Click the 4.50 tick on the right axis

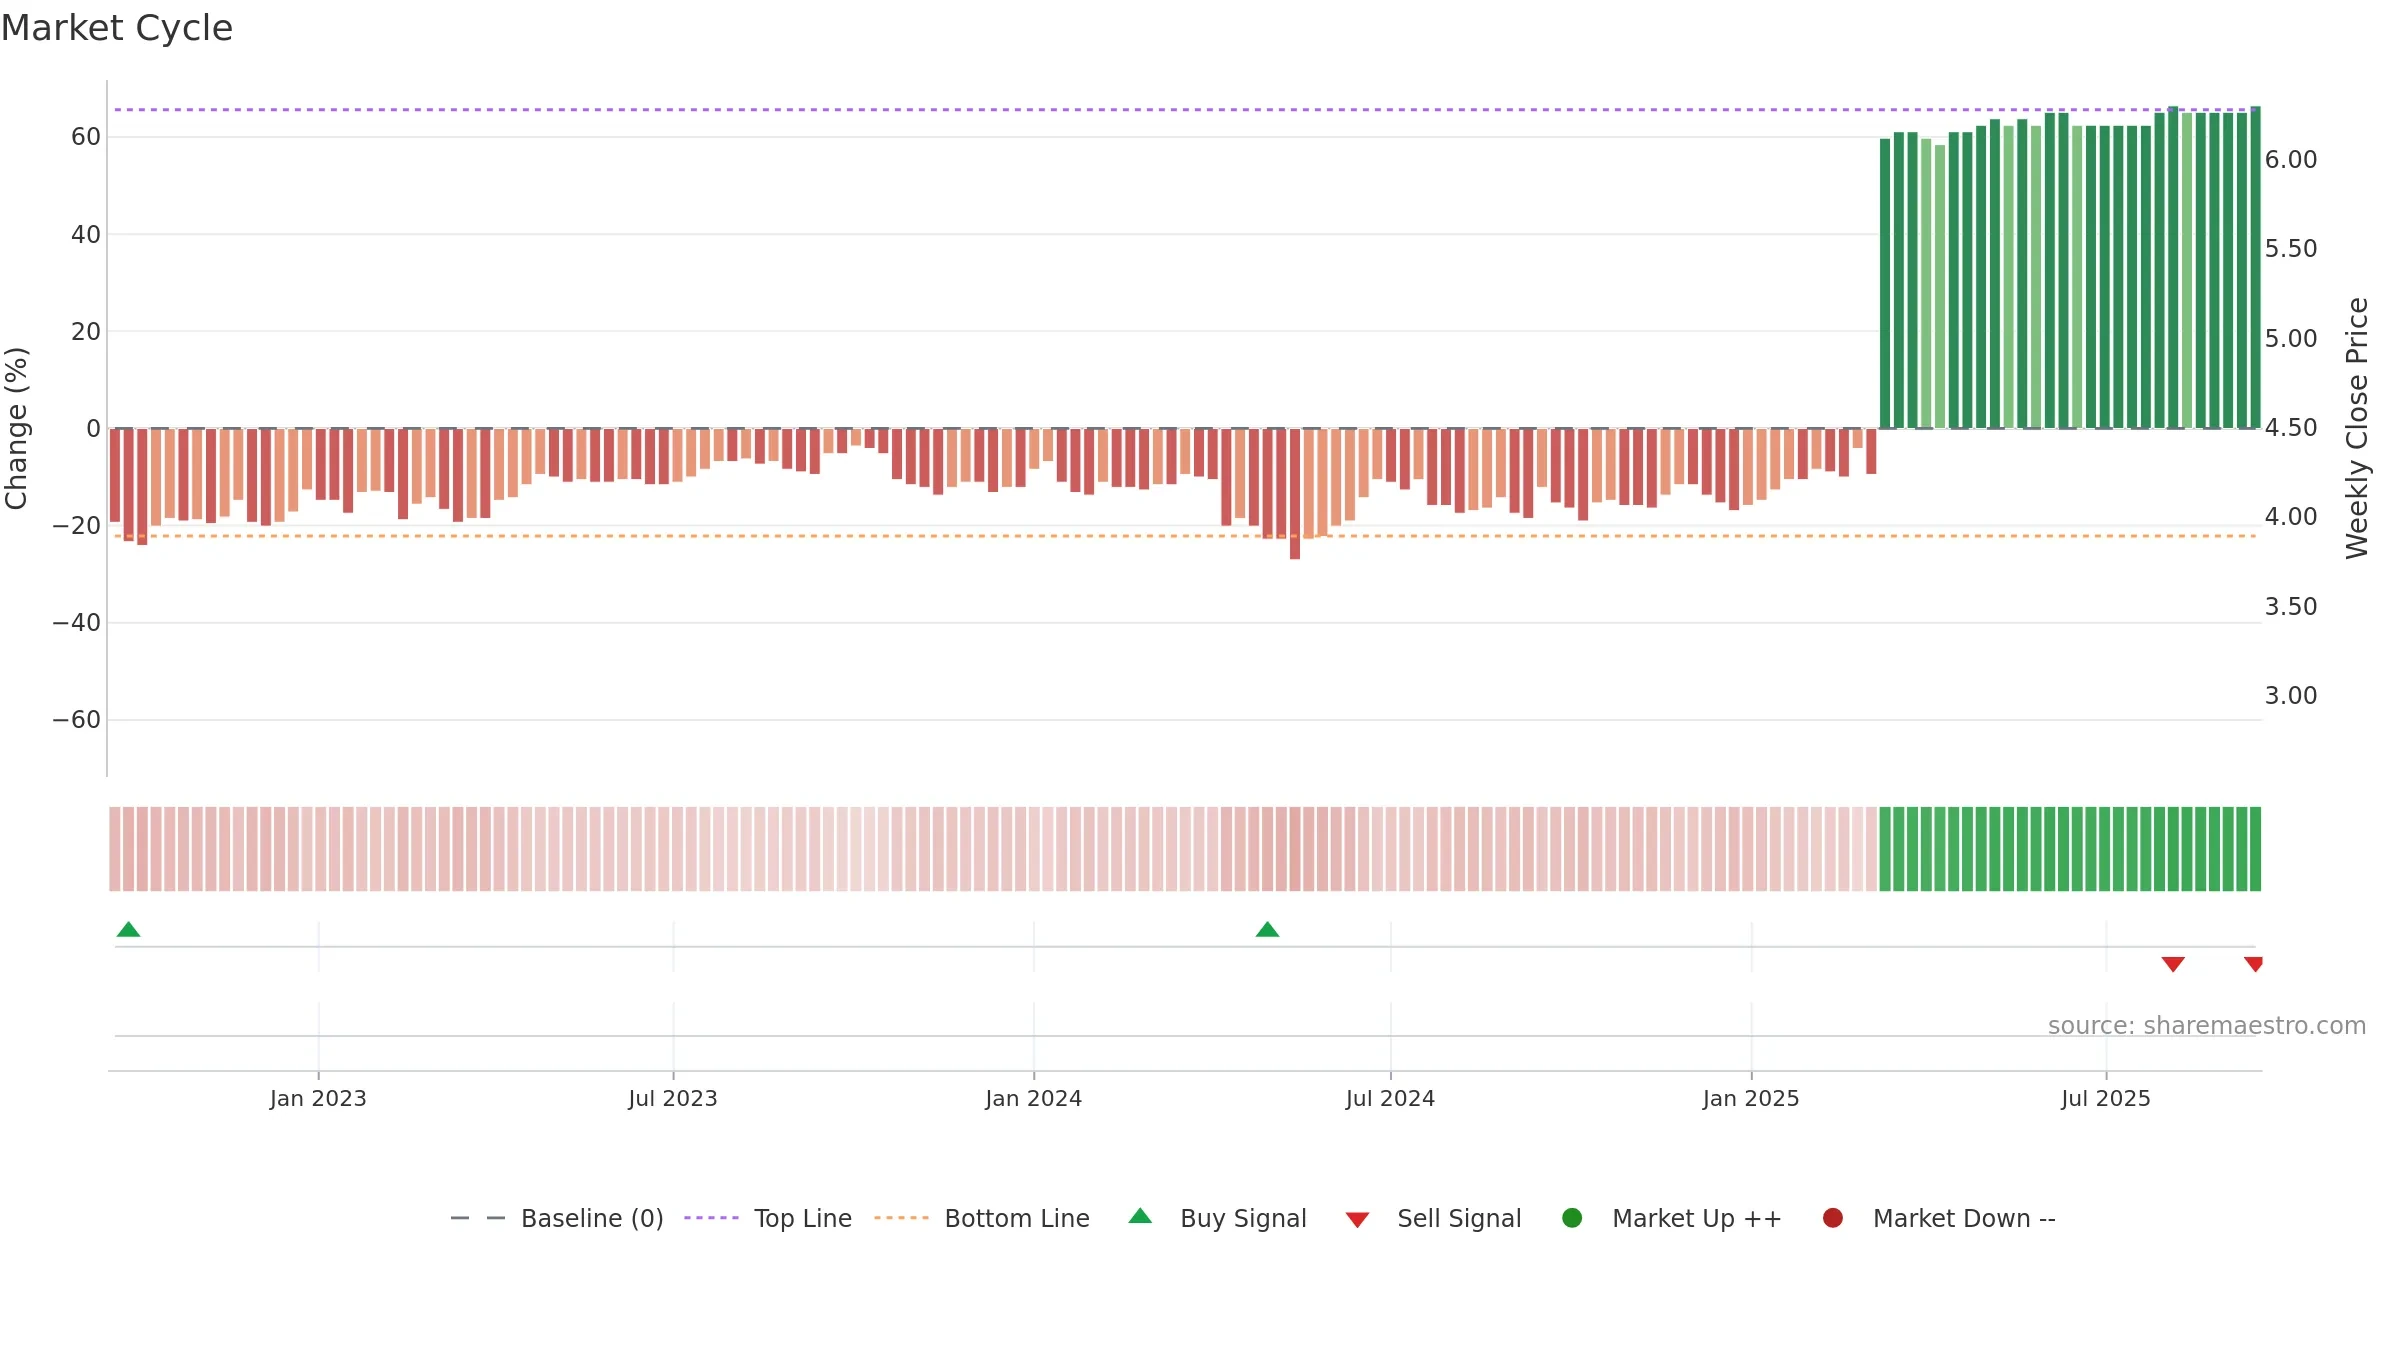coord(2291,428)
